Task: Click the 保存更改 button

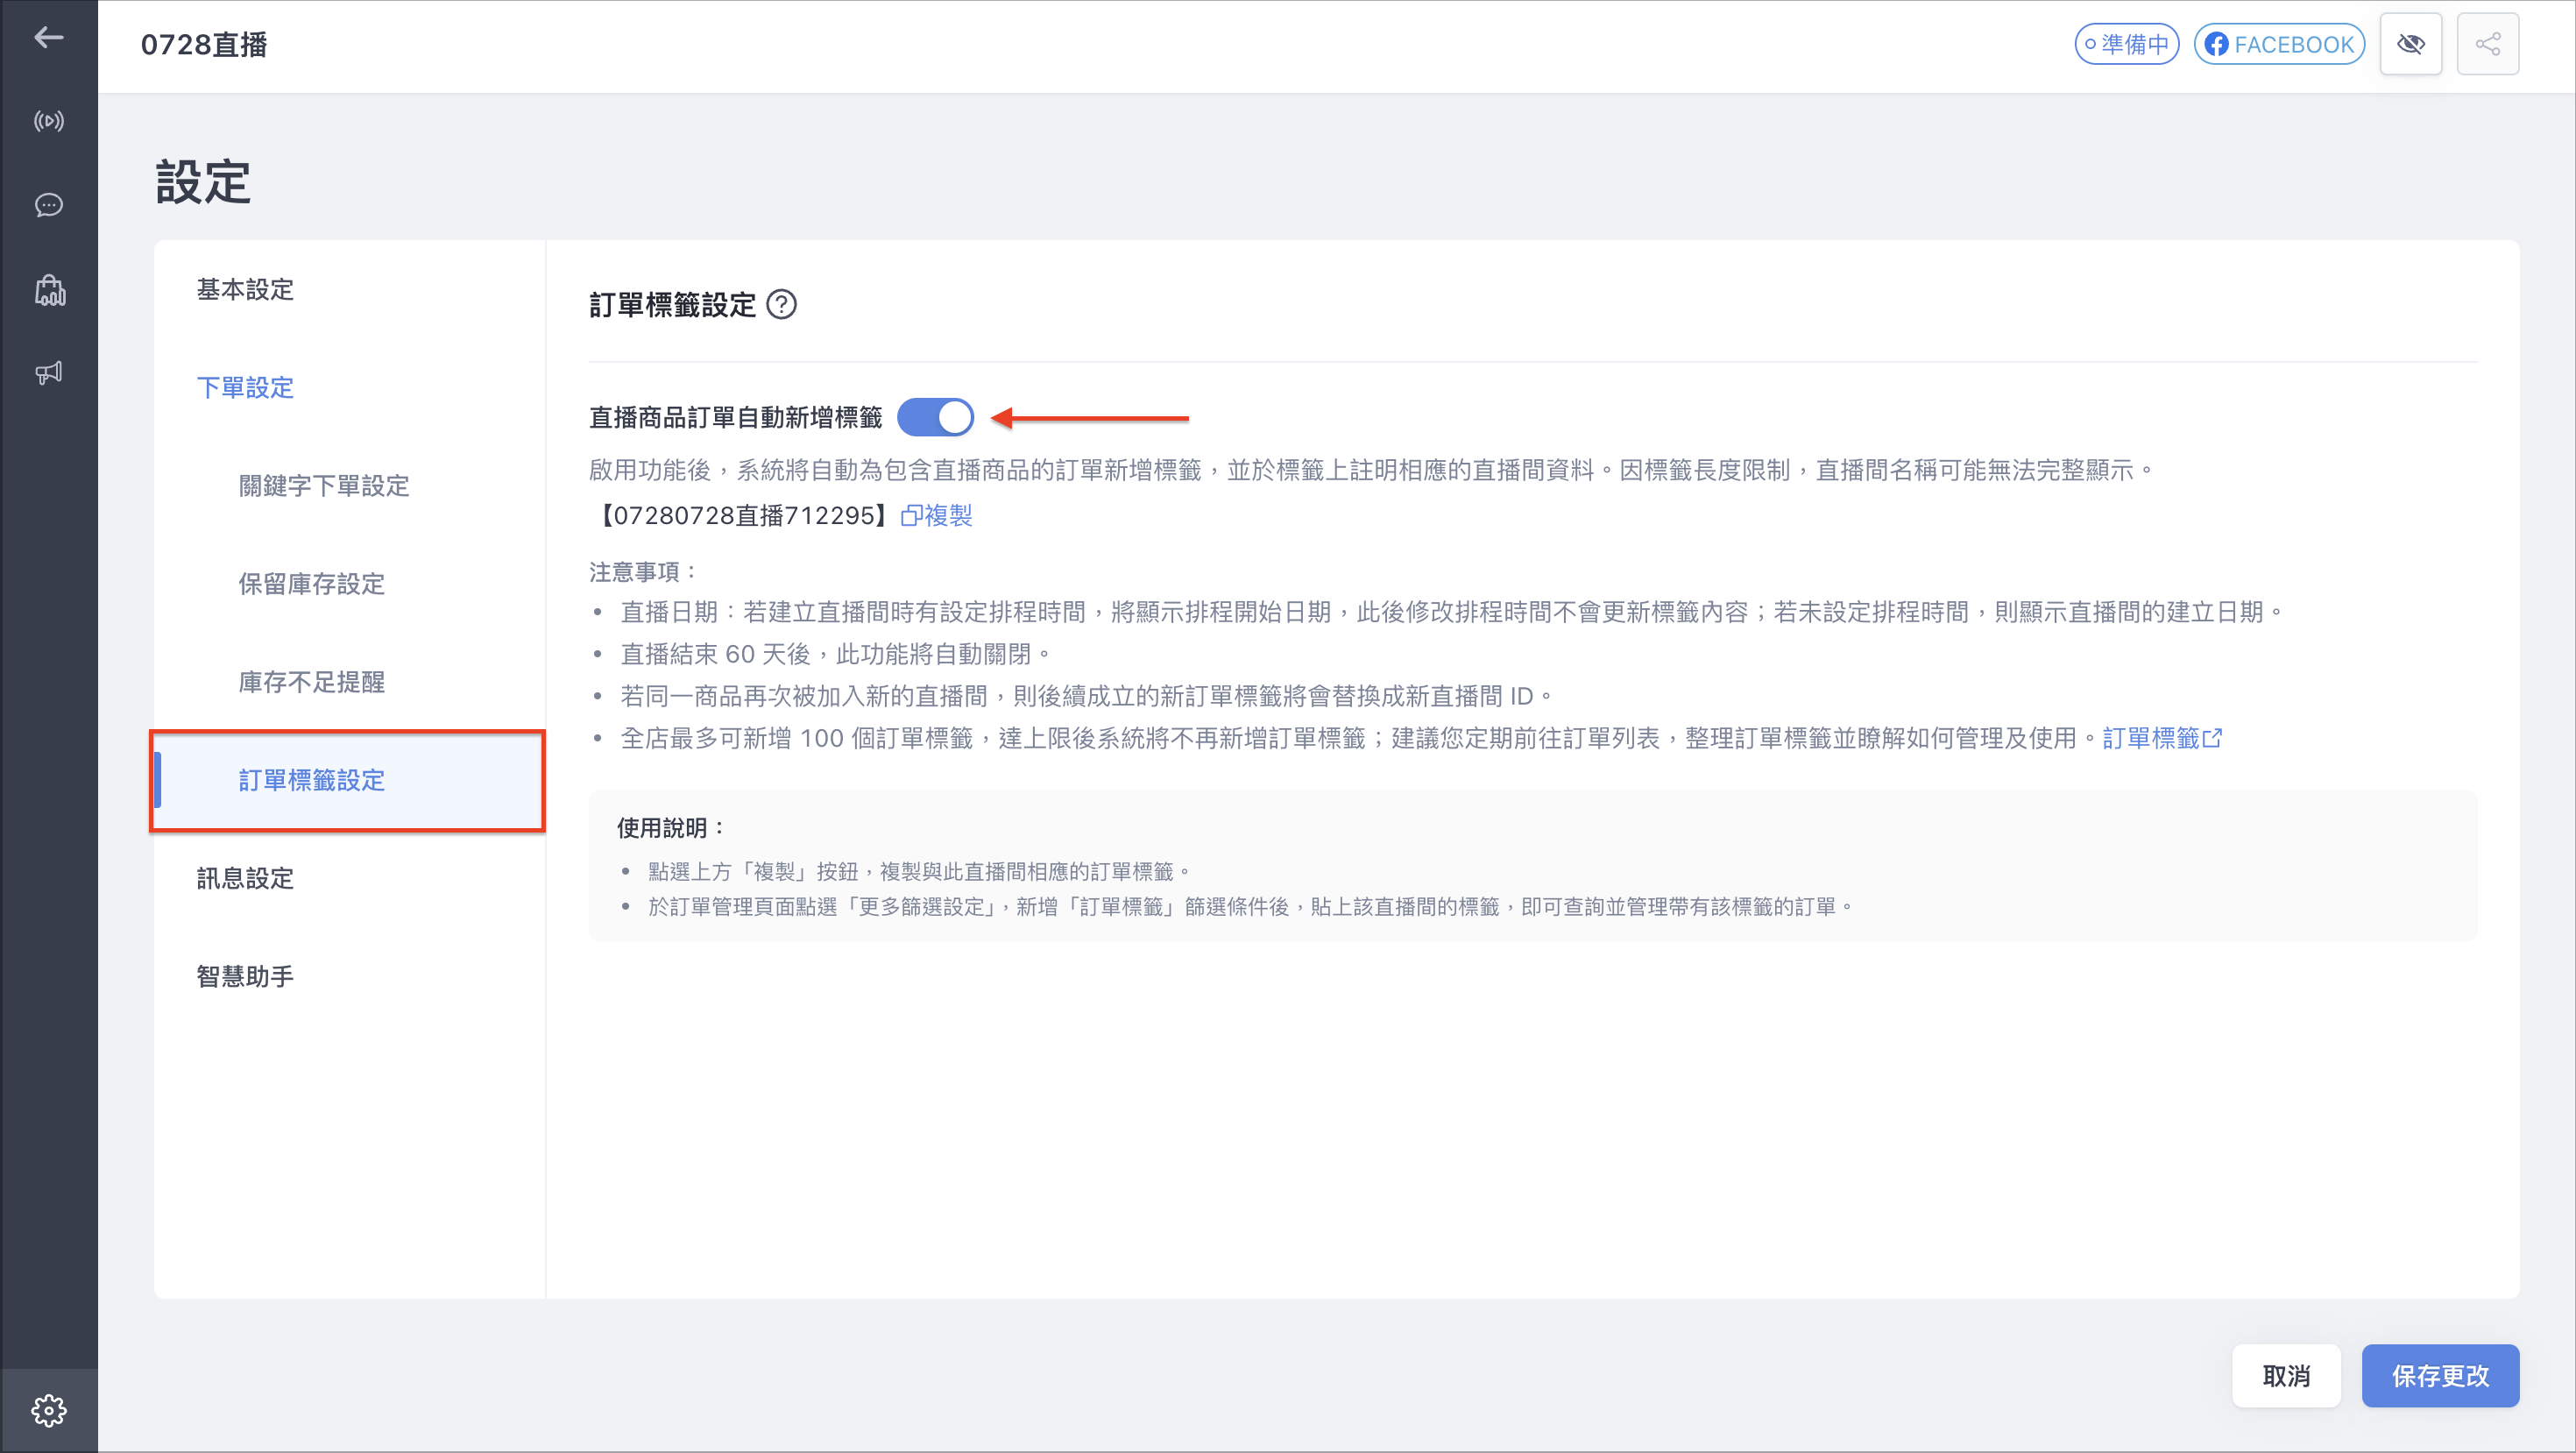Action: point(2440,1376)
